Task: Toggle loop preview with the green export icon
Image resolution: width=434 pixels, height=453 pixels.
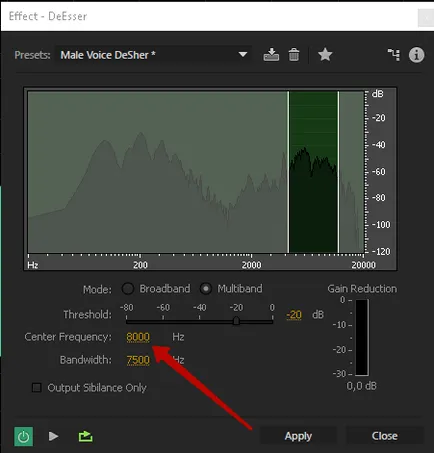Action: pos(85,436)
